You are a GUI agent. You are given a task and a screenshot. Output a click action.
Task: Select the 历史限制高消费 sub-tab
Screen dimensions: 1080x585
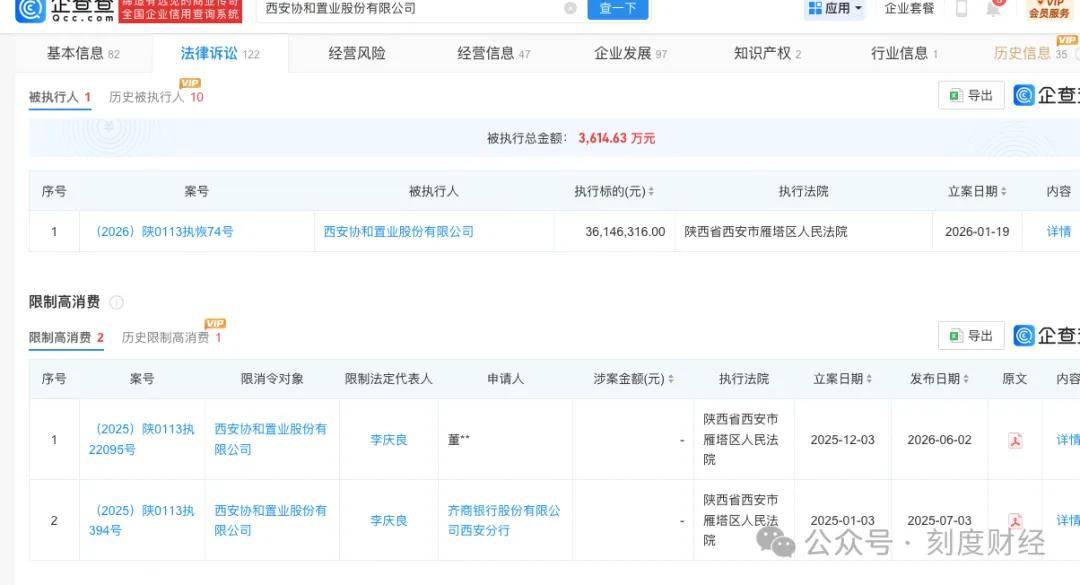point(172,338)
